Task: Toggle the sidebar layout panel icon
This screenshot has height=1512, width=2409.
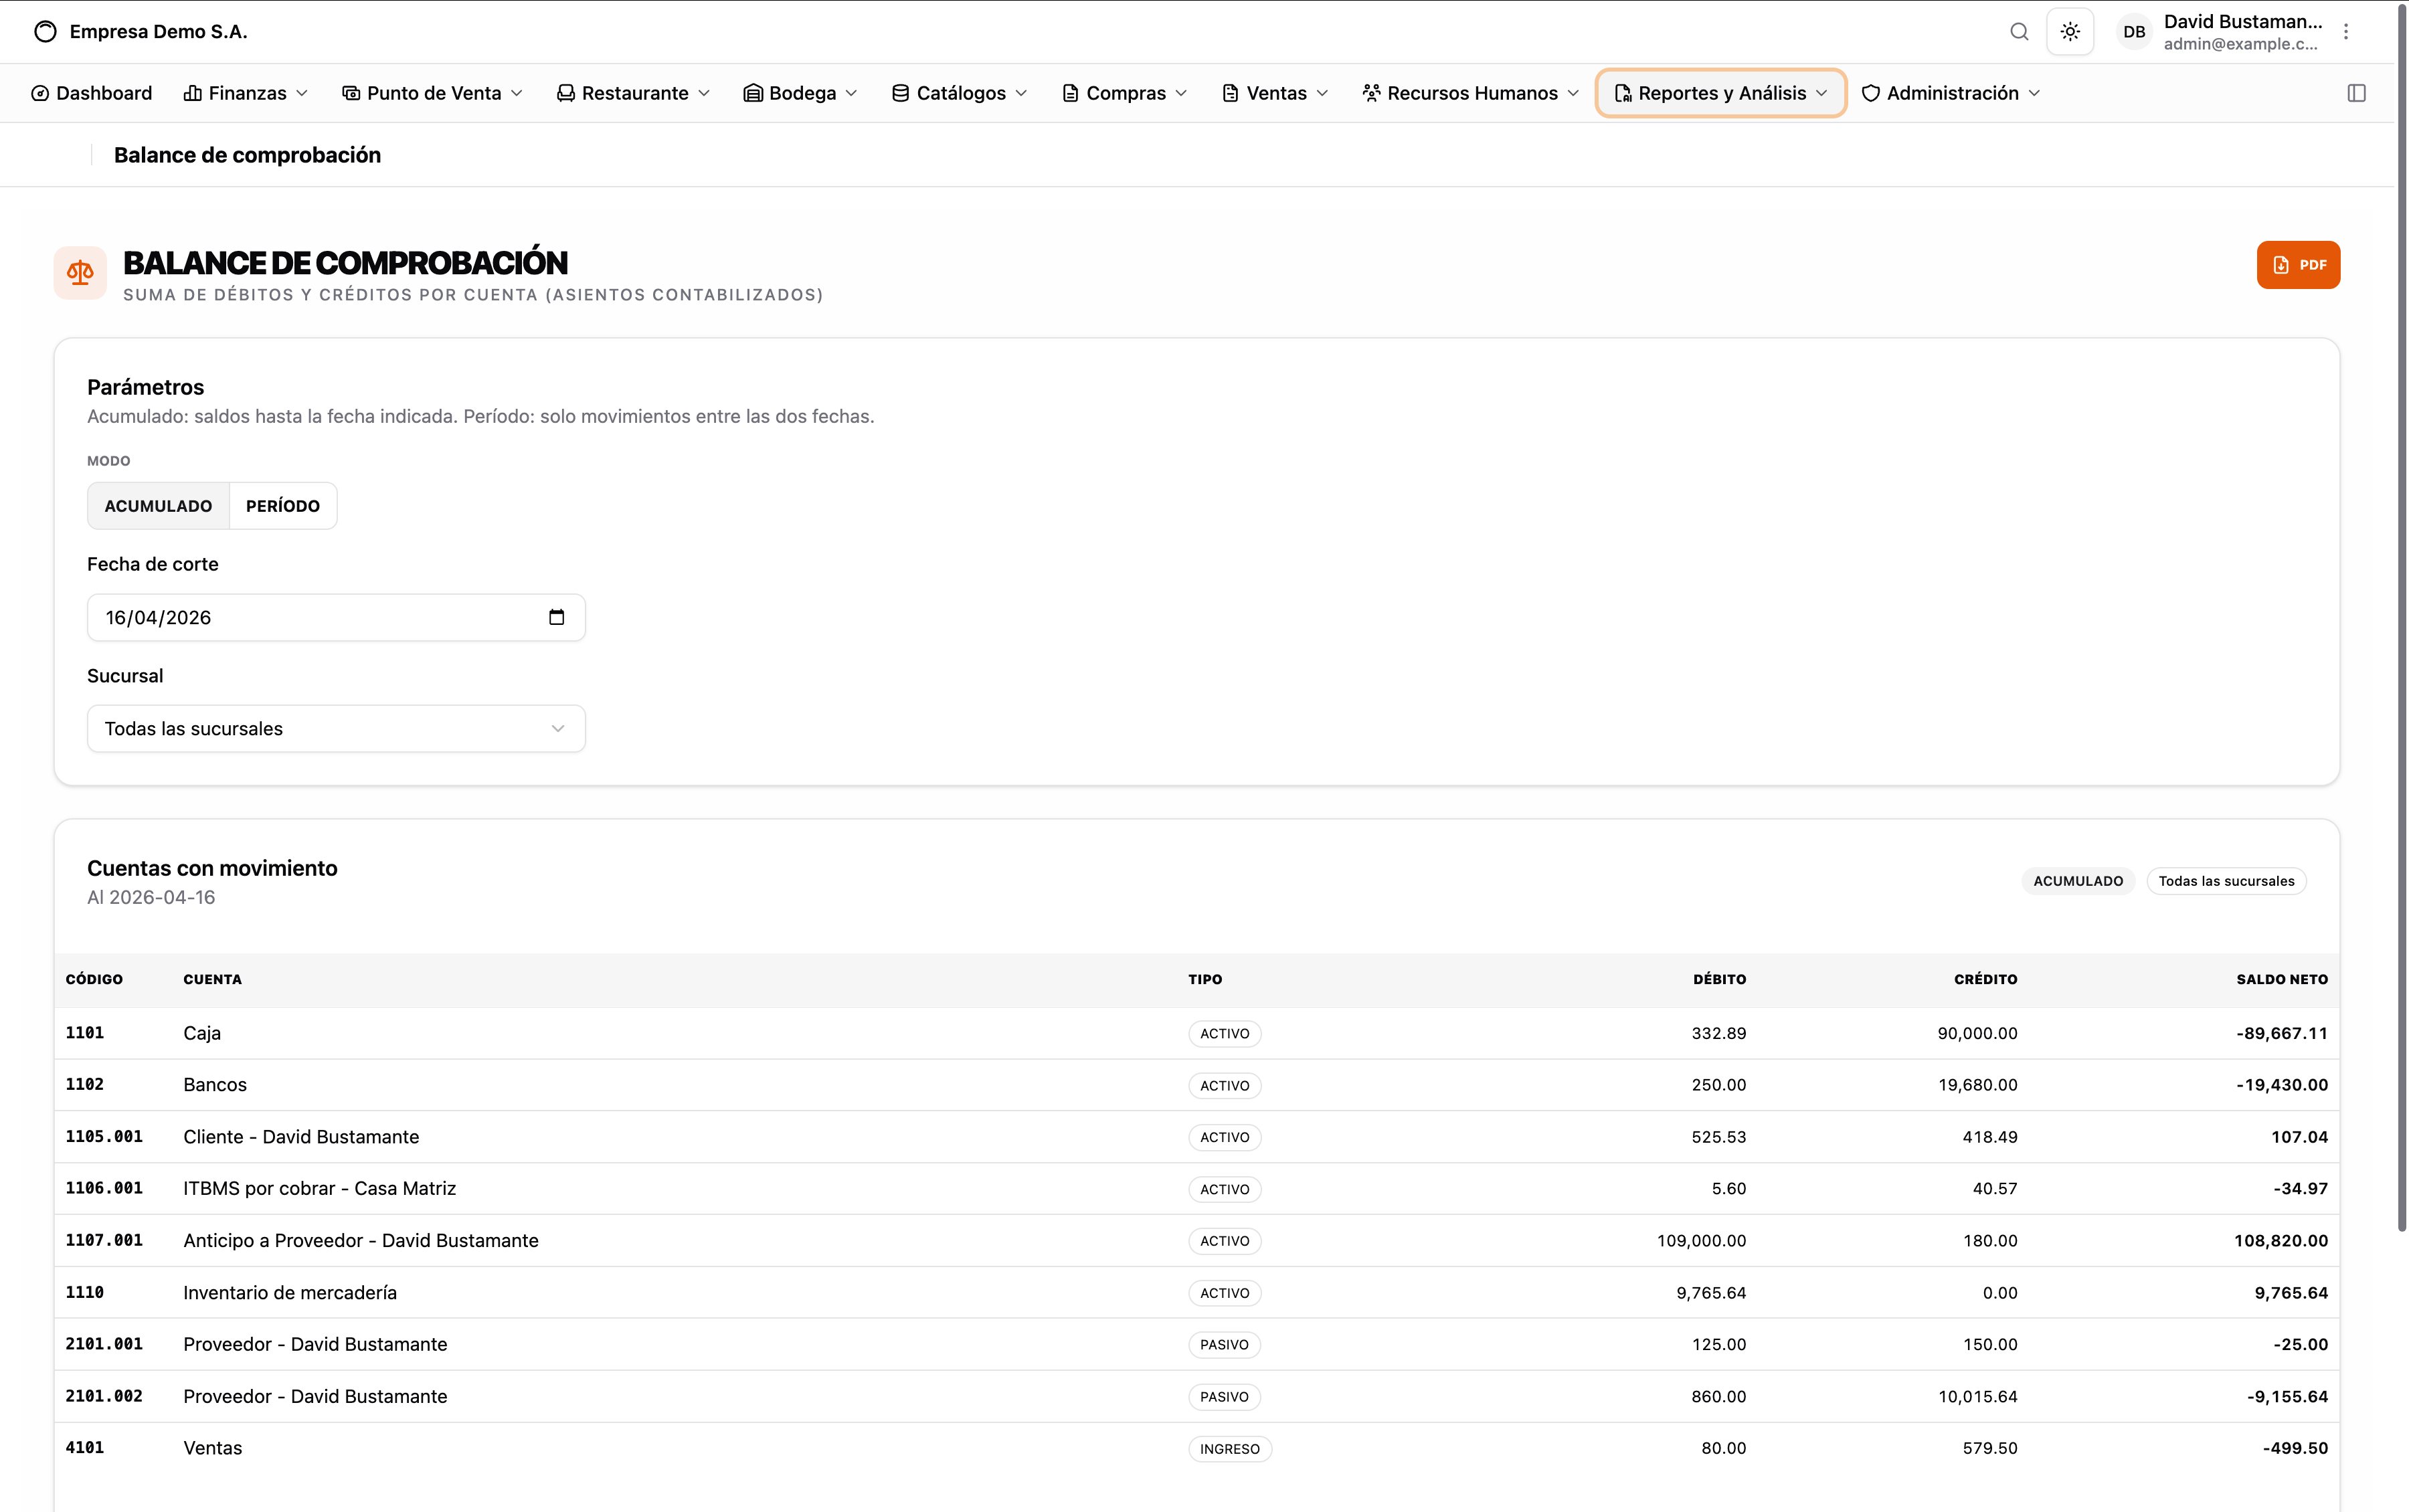Action: coord(2357,93)
